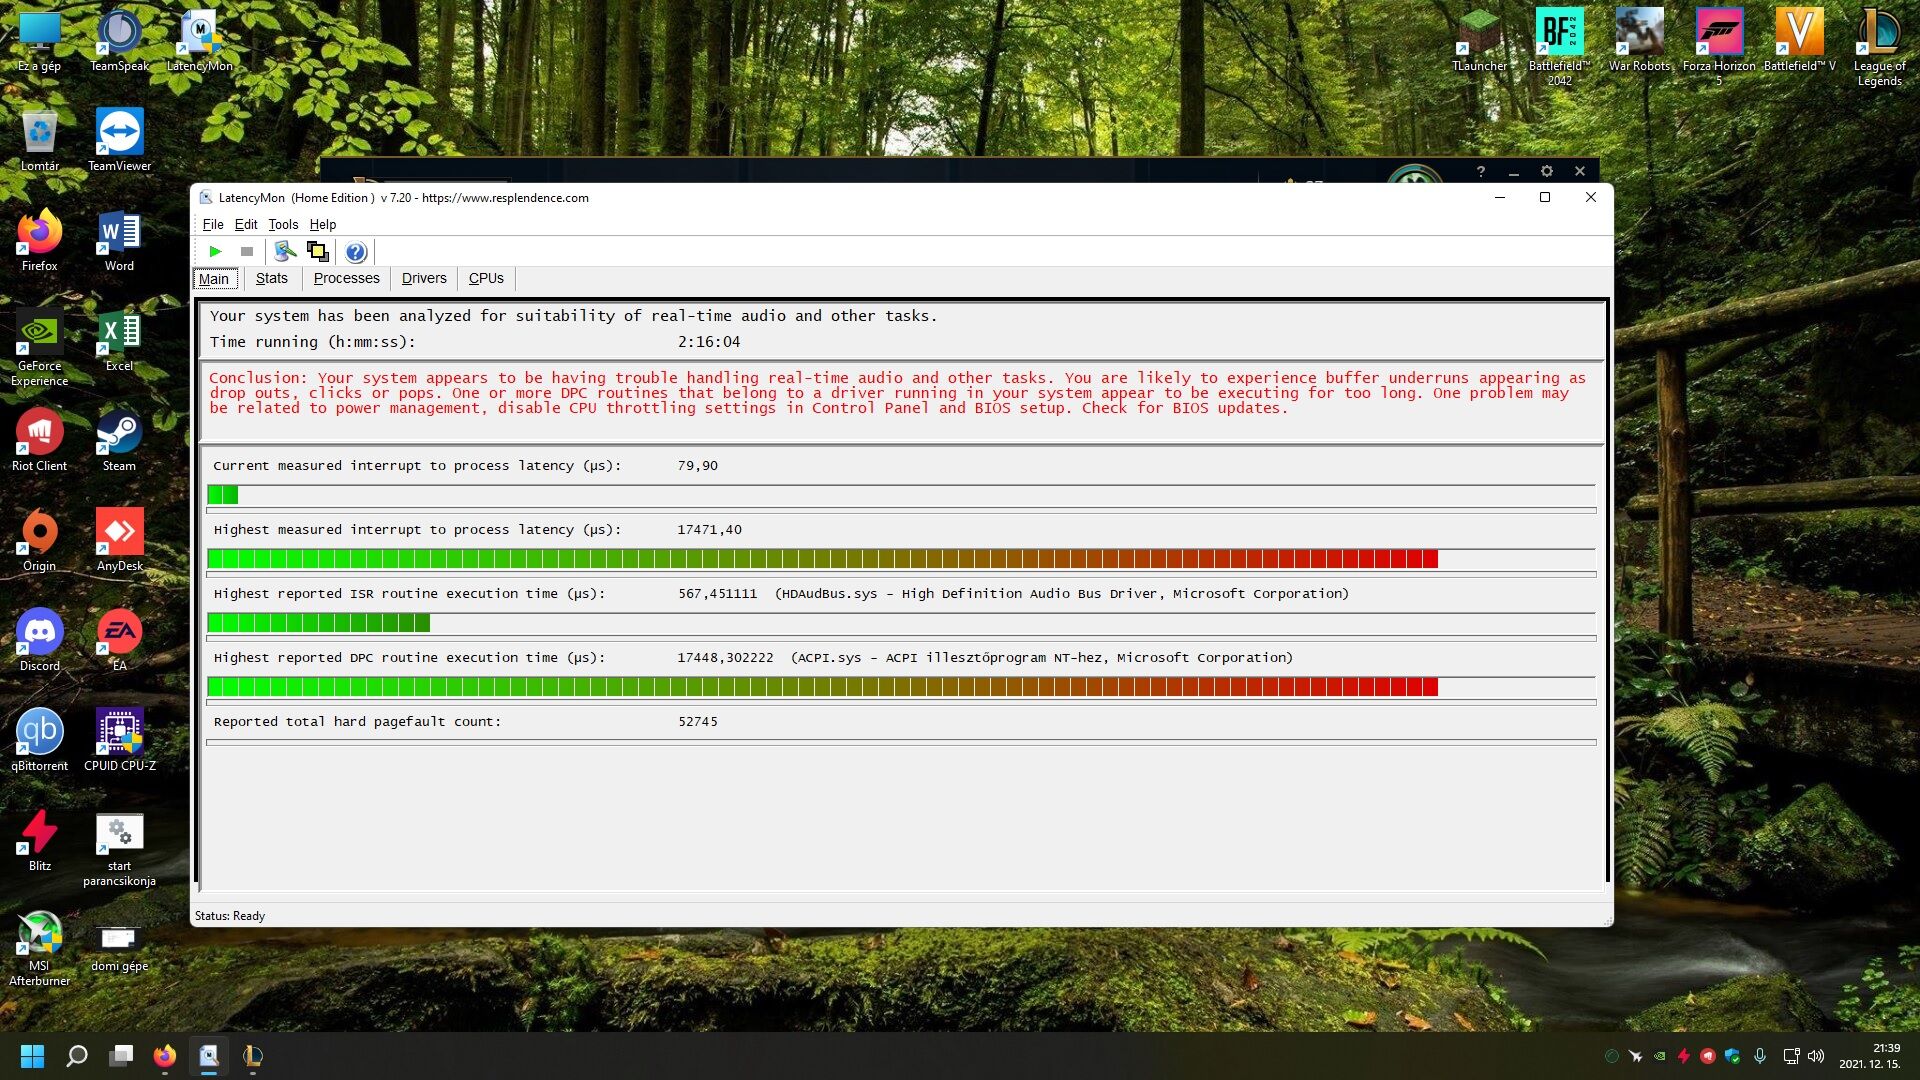Switch to the Stats tab
Viewport: 1920px width, 1080px height.
pos(271,279)
